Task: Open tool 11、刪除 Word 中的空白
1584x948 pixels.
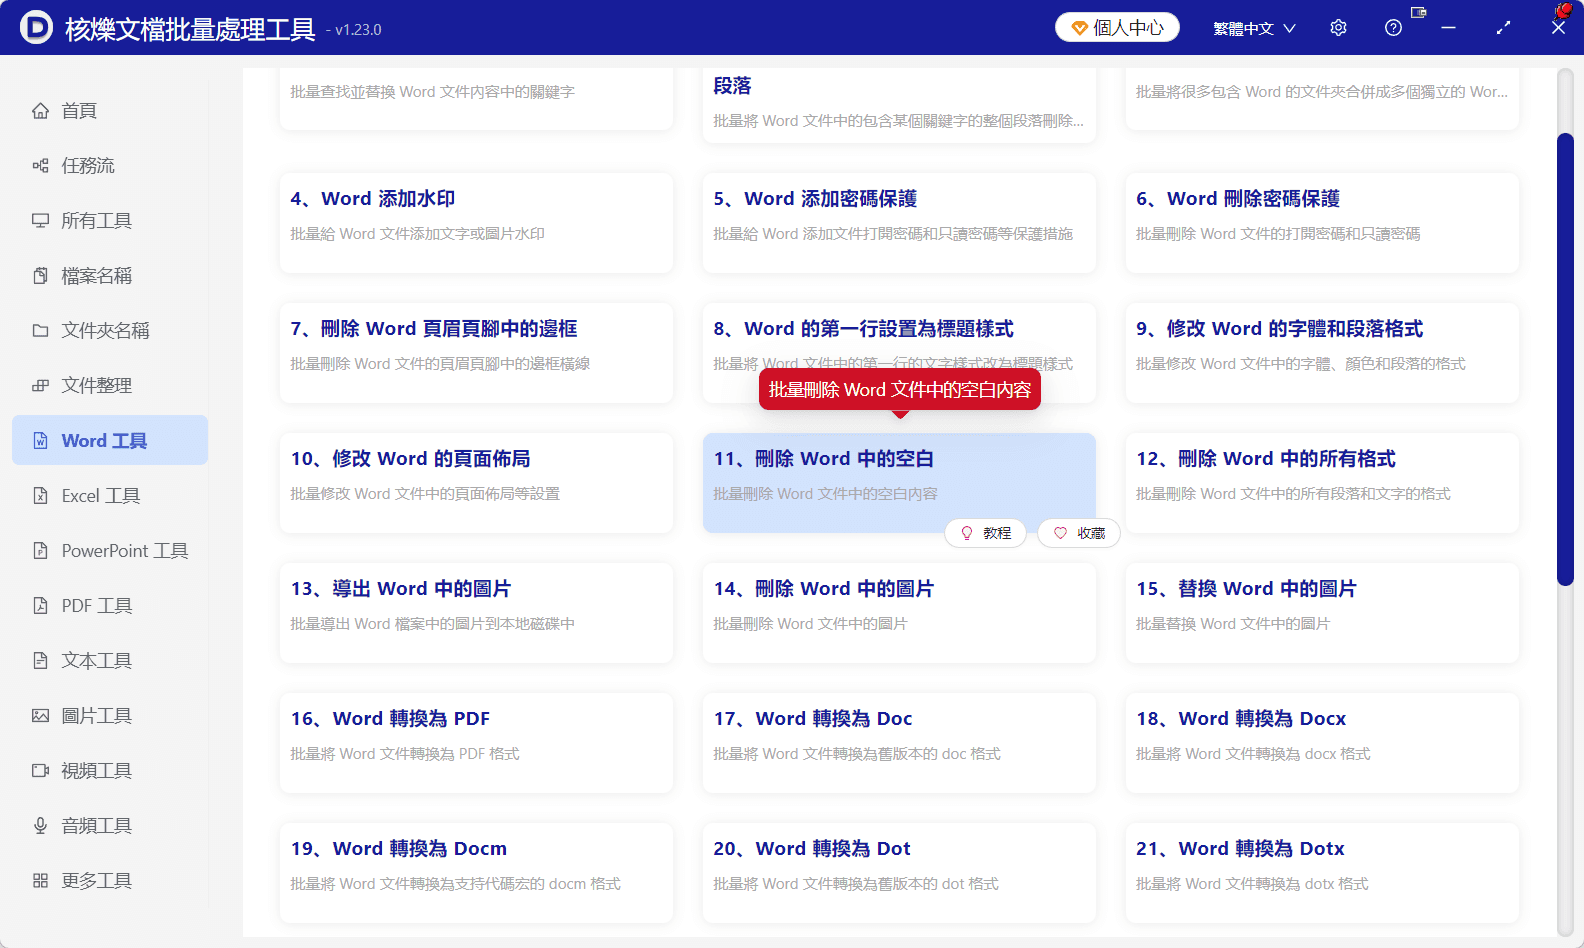Action: (x=899, y=483)
